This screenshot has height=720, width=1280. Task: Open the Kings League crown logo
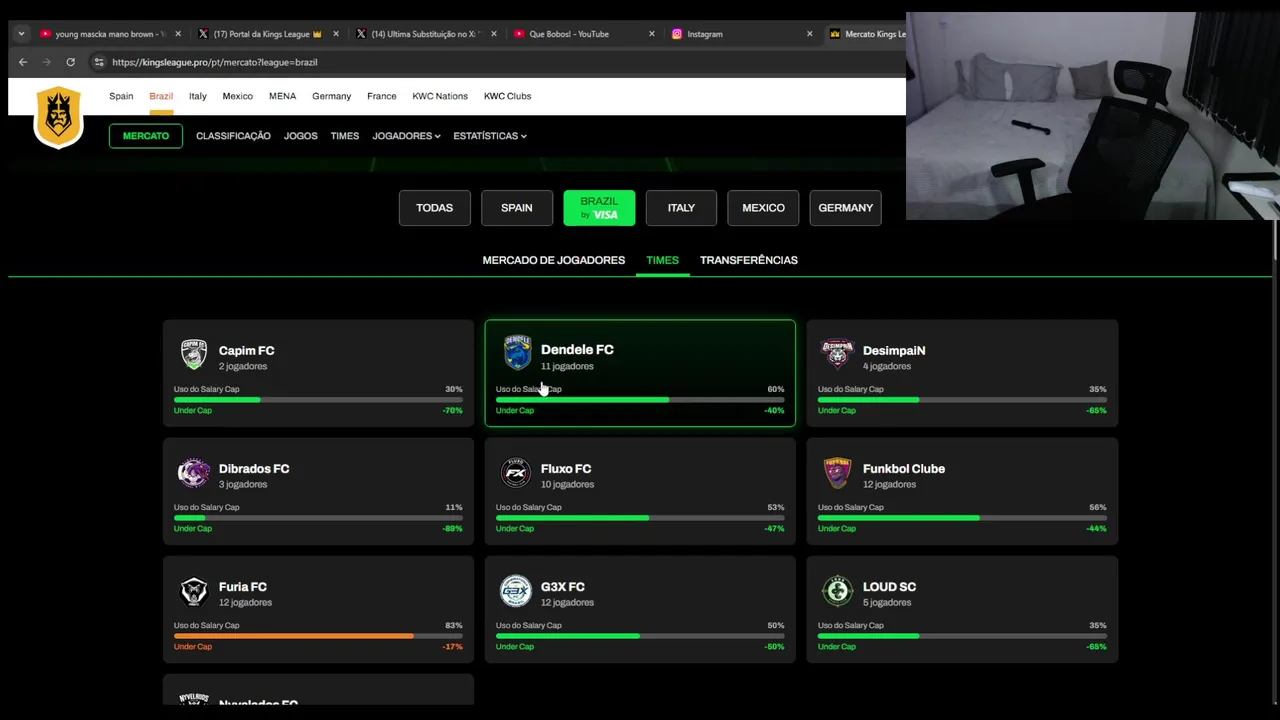pyautogui.click(x=58, y=117)
